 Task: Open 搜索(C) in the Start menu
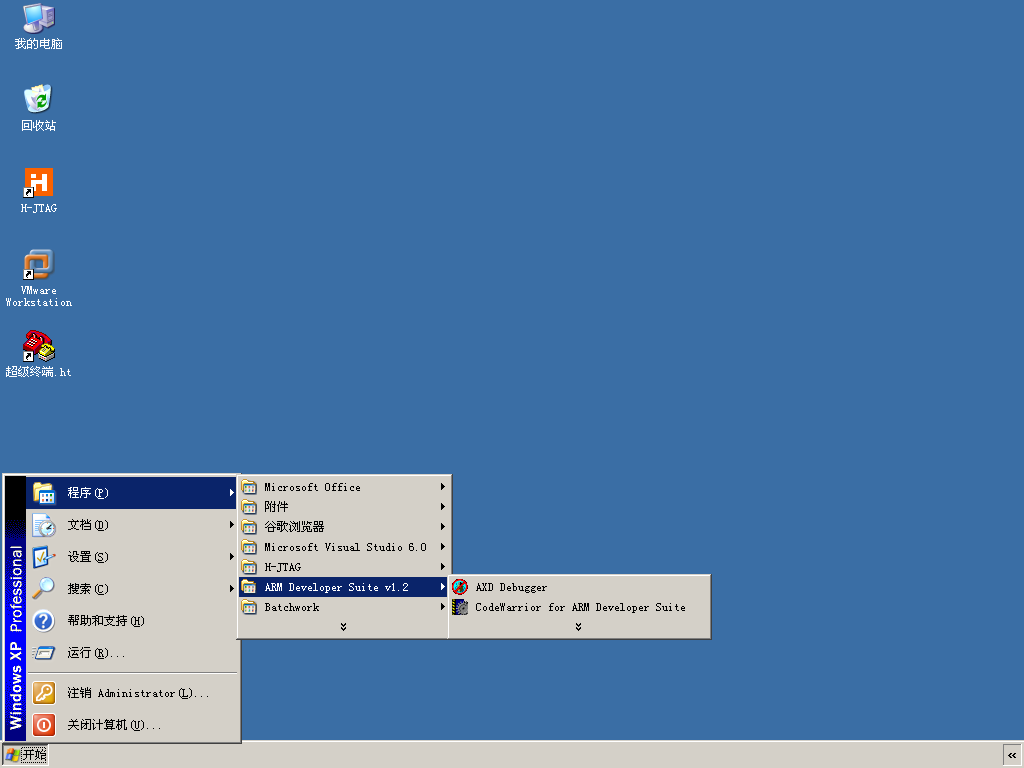pos(131,589)
